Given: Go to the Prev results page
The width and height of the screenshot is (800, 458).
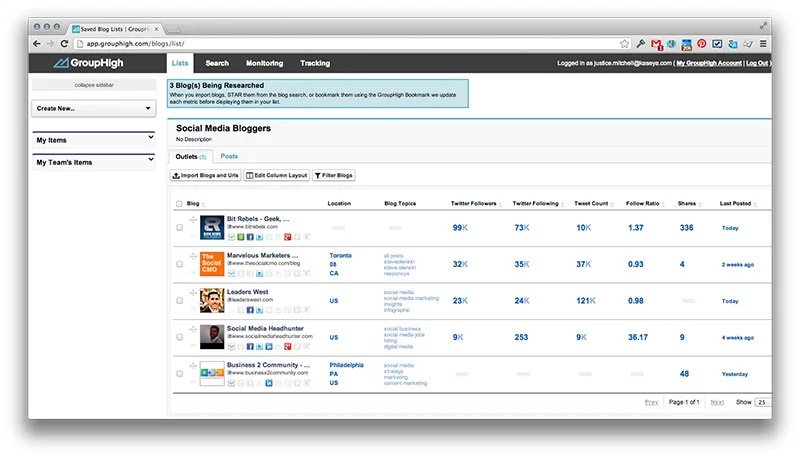Looking at the screenshot, I should tap(652, 402).
